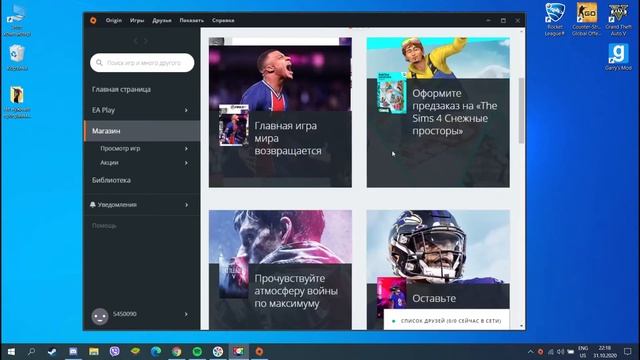Open the FIFA promo tile Главная игра мира
Screen dimensions: 640x360
tap(280, 113)
